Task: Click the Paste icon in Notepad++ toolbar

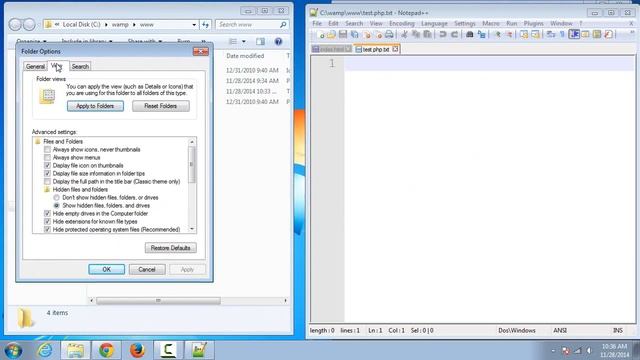Action: click(x=427, y=35)
